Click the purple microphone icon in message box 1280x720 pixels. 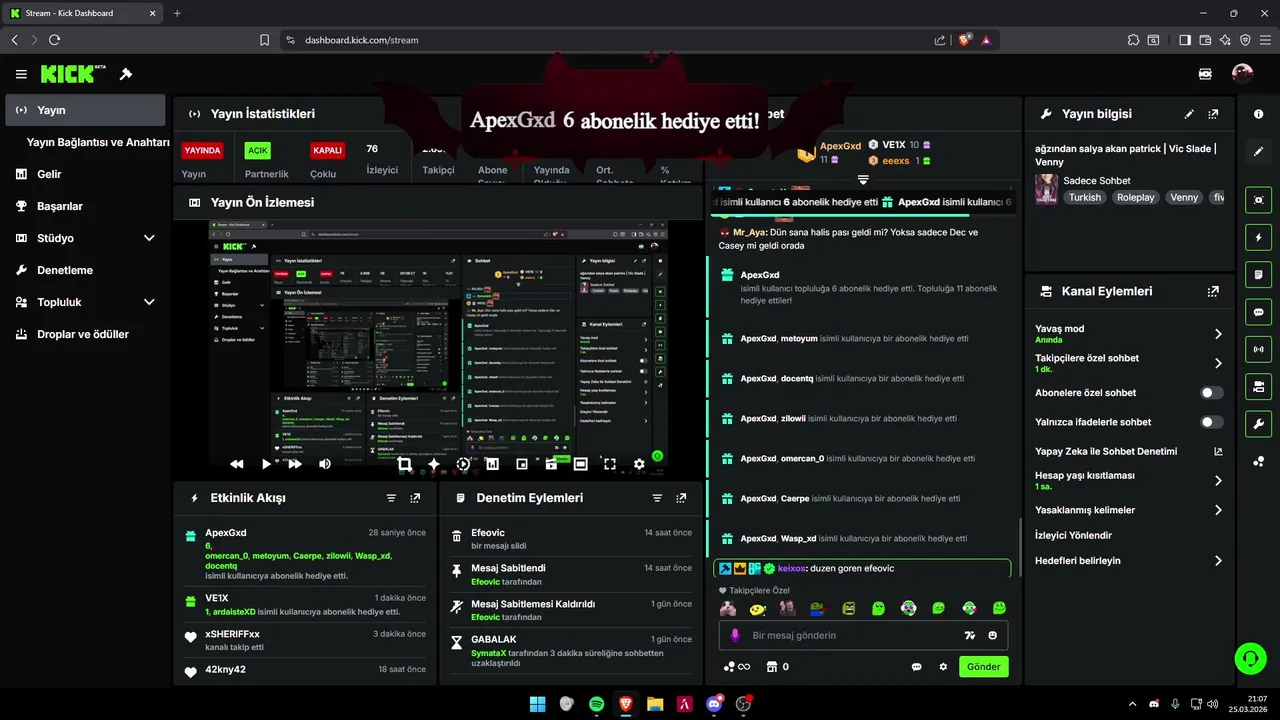pos(735,635)
